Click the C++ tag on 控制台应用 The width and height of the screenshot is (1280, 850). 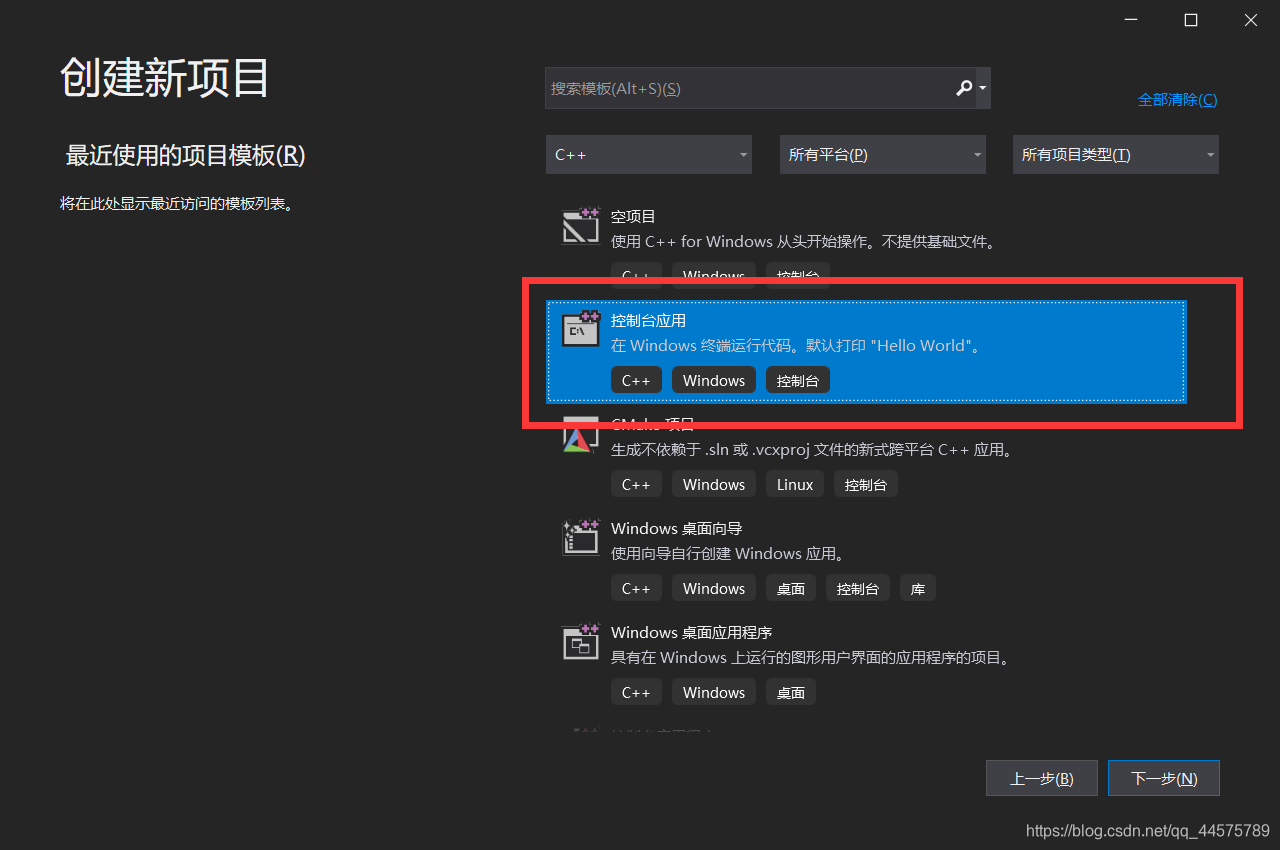click(636, 380)
